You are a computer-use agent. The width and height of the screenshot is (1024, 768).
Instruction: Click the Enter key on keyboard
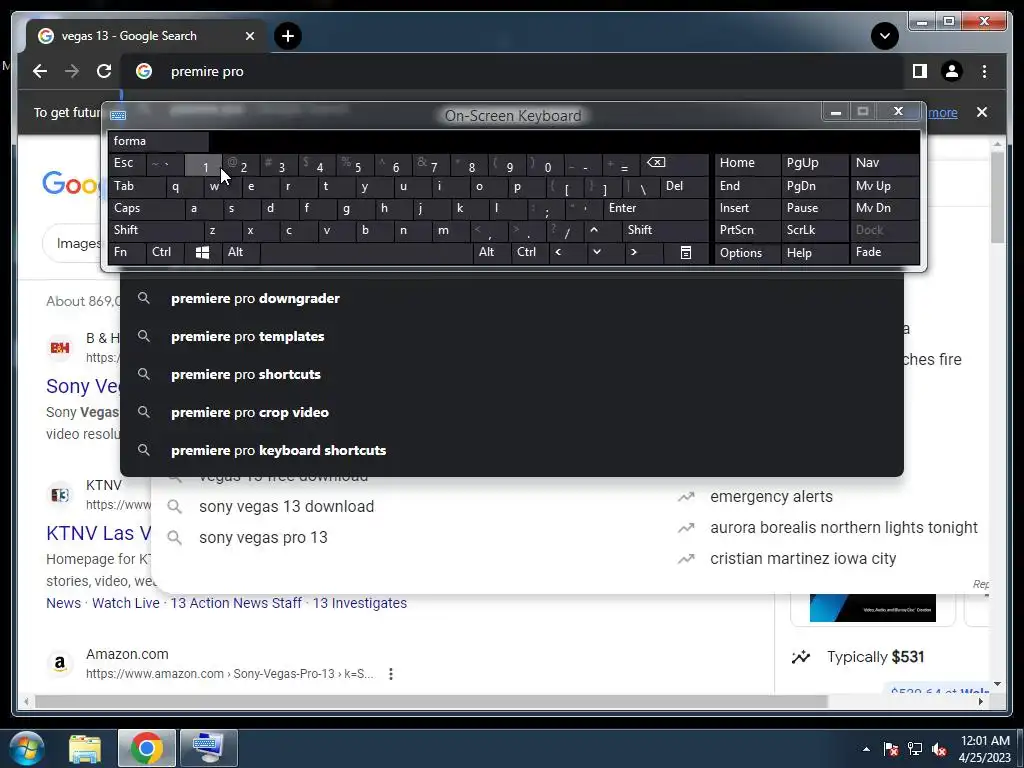coord(656,208)
